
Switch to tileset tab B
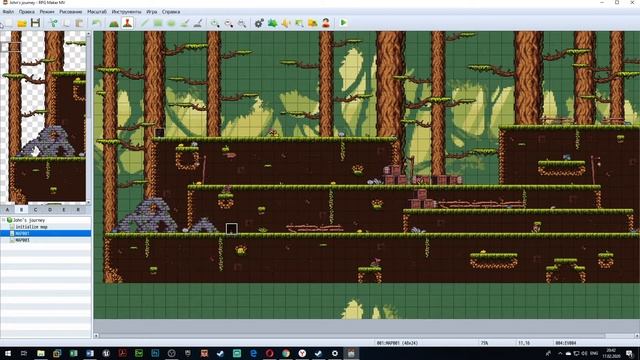21,209
